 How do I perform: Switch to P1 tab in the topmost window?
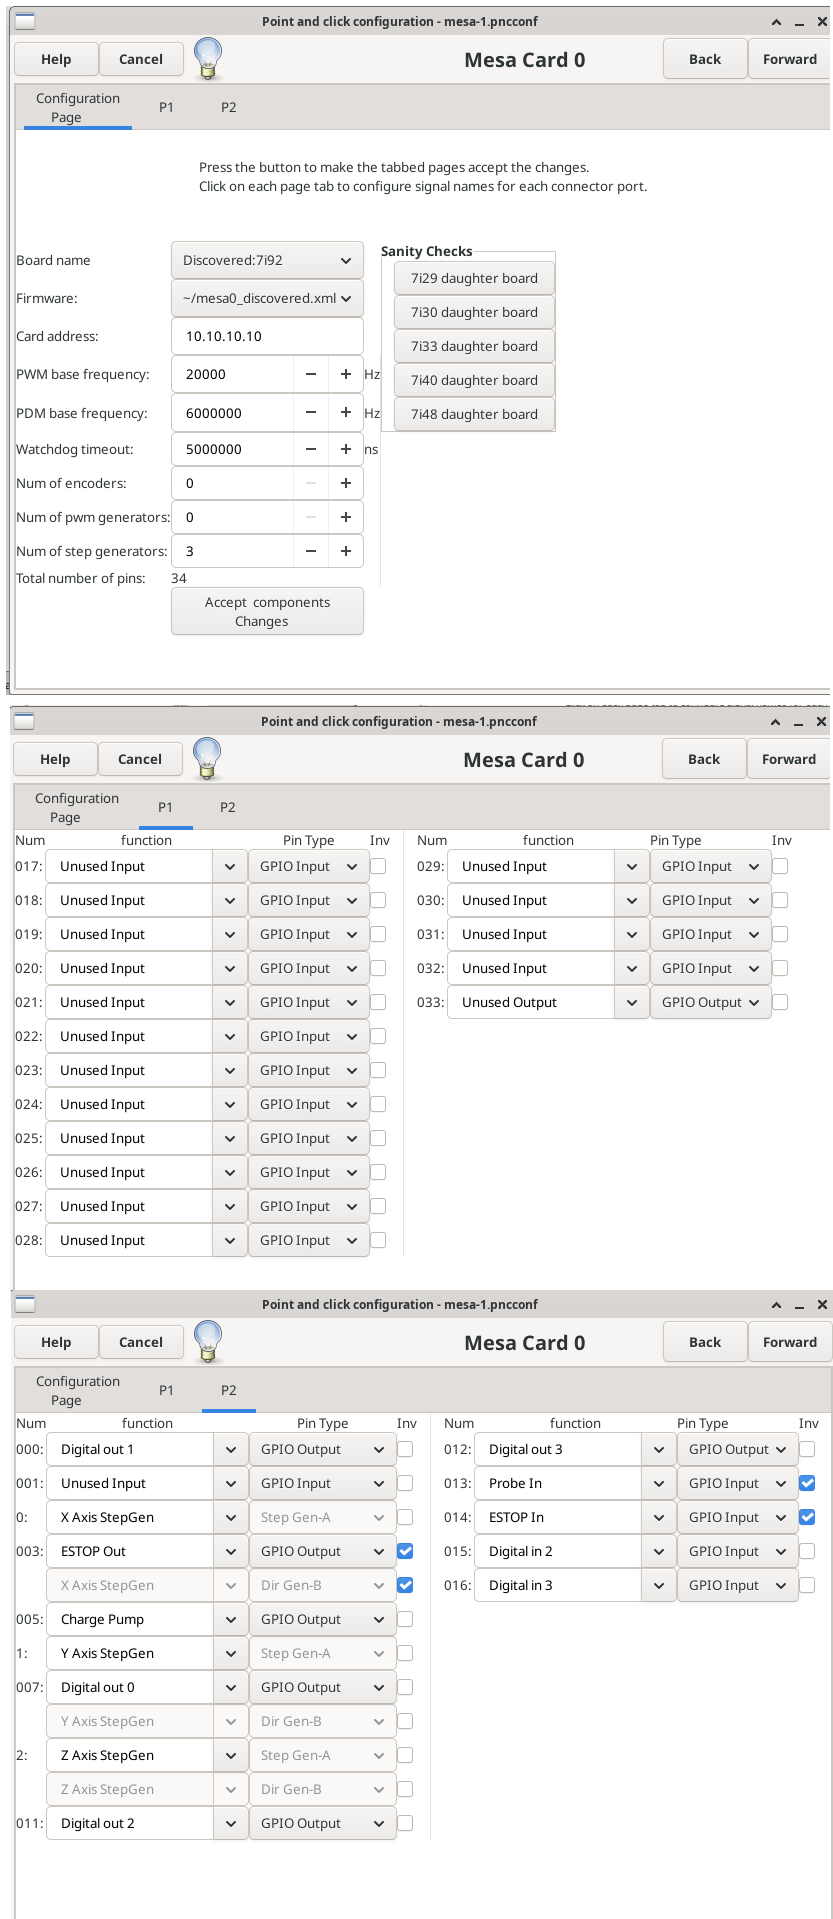point(166,107)
